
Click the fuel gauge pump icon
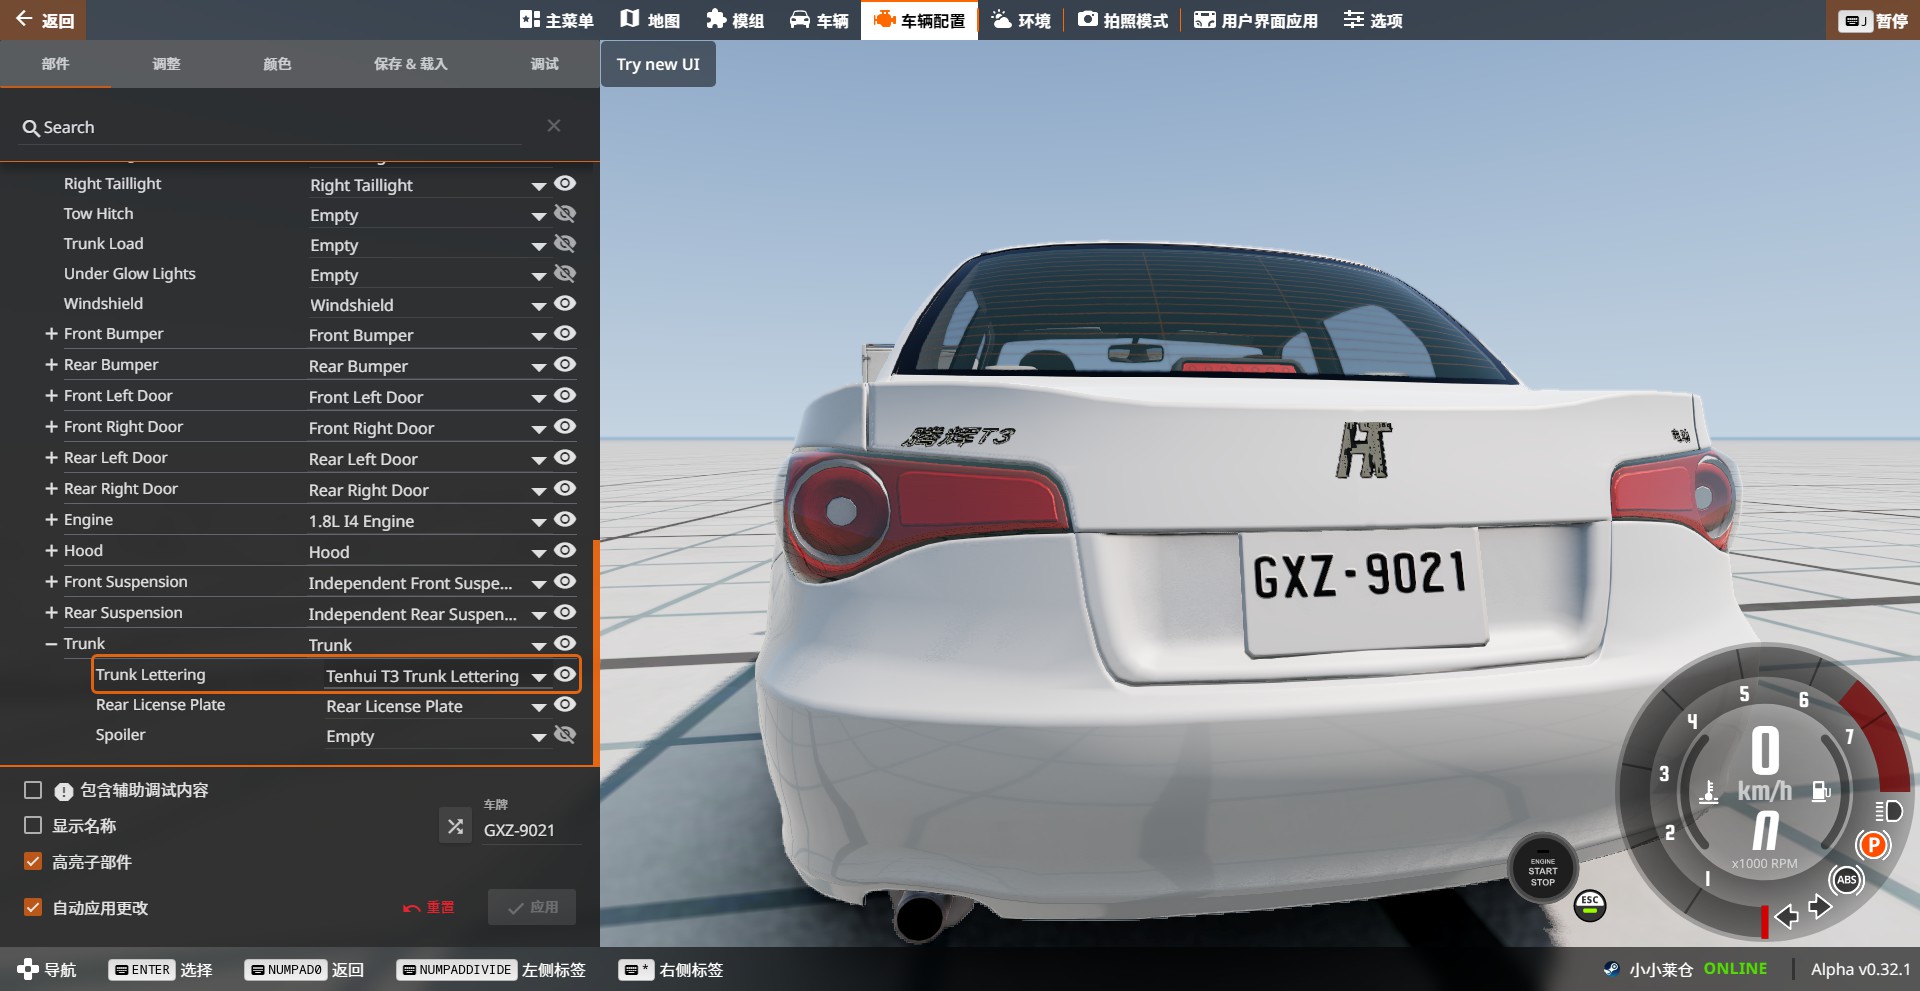(1821, 791)
